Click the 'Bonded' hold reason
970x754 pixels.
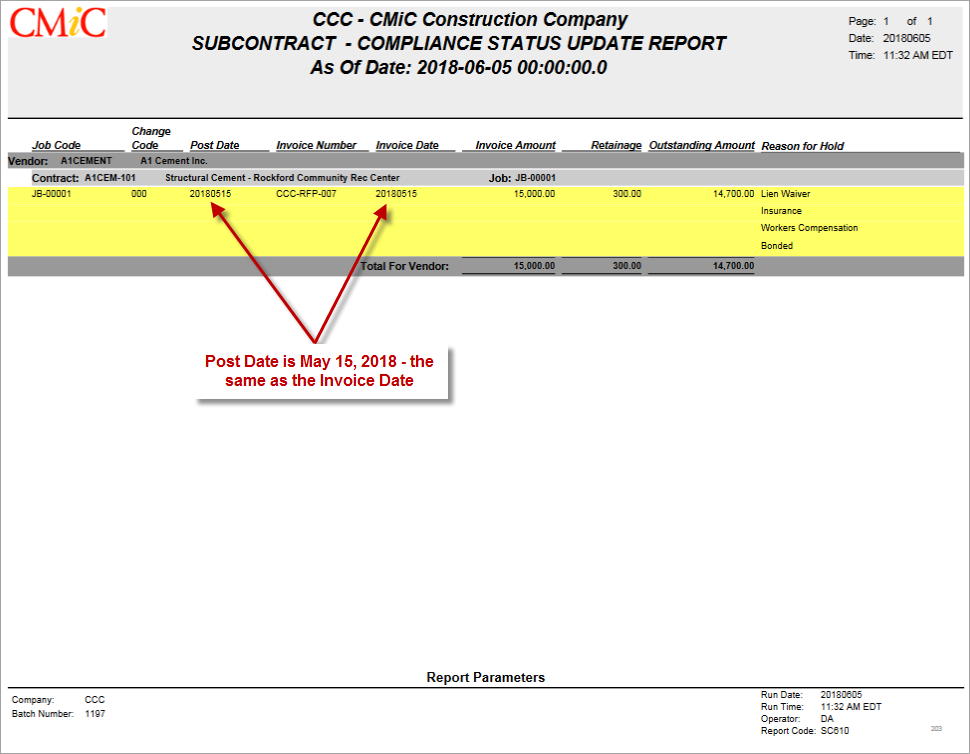pos(777,246)
